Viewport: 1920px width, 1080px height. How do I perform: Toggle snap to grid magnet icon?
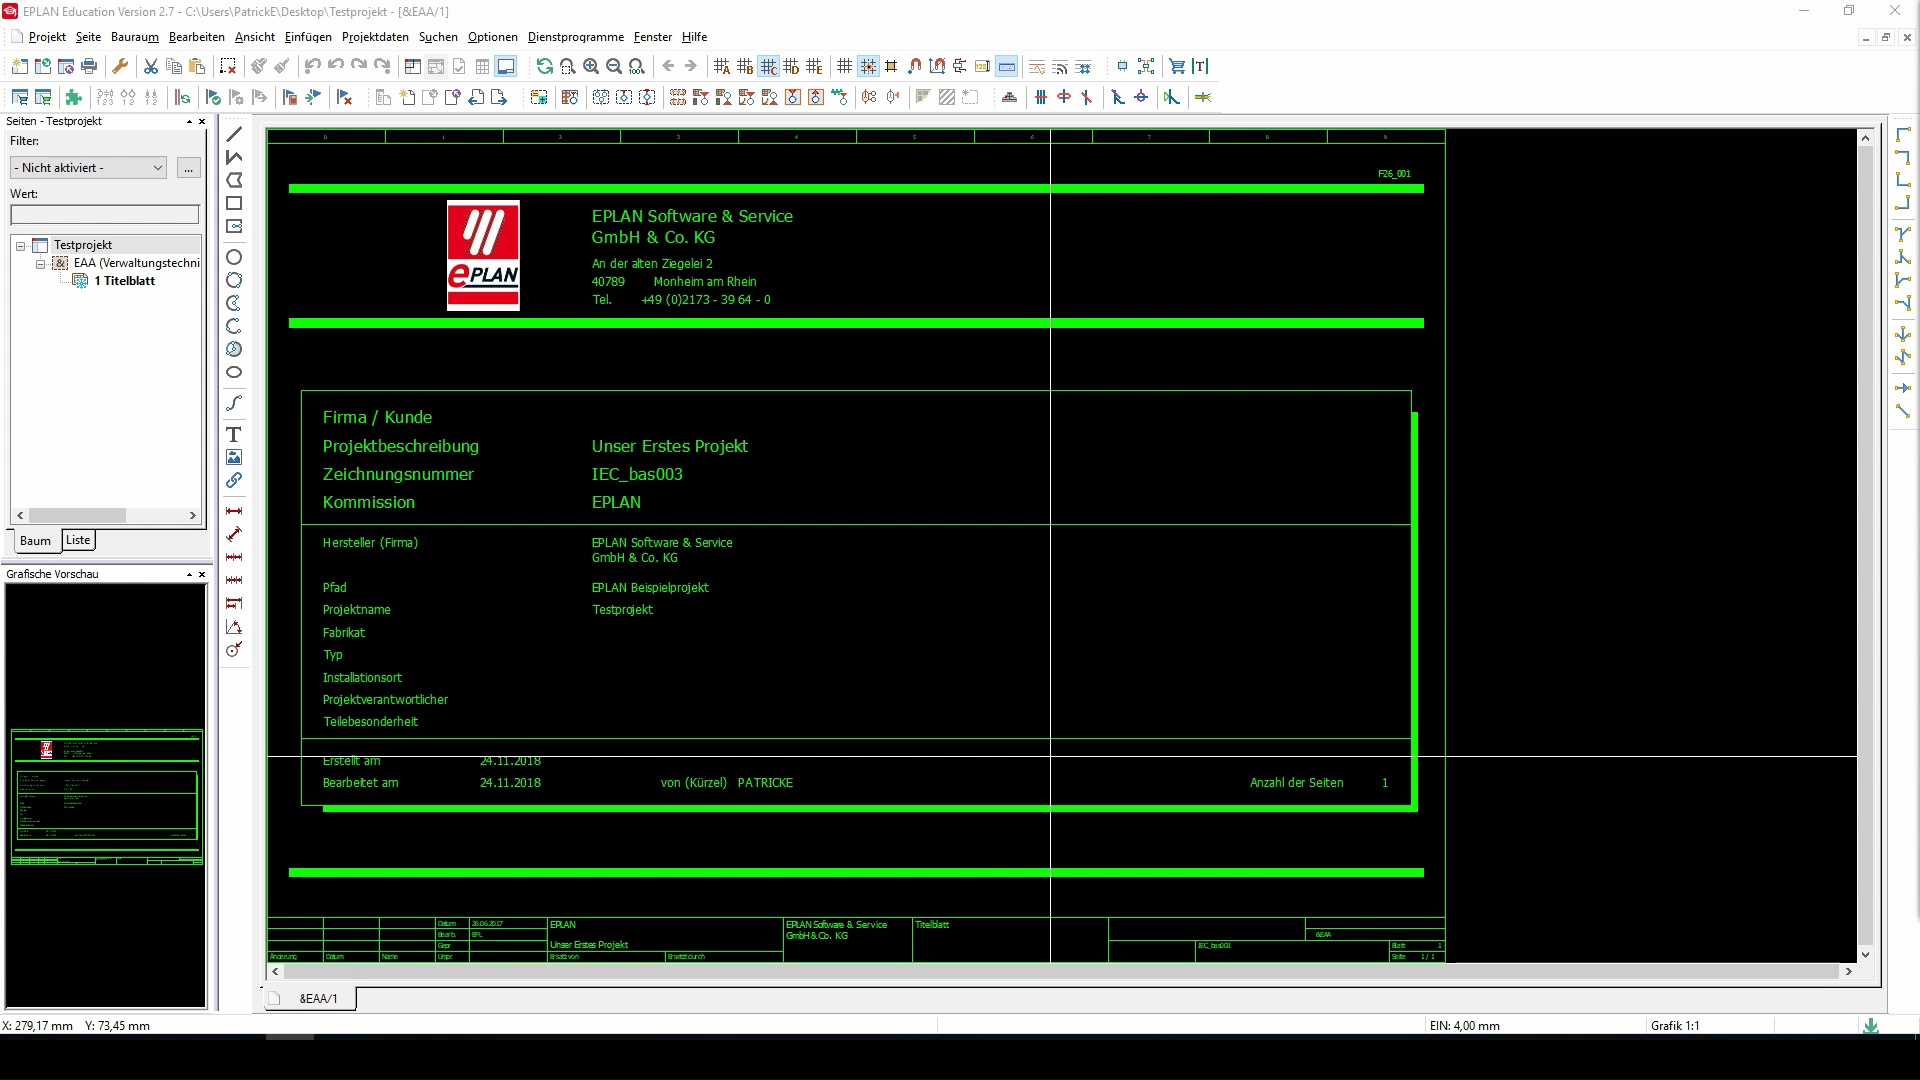tap(913, 66)
